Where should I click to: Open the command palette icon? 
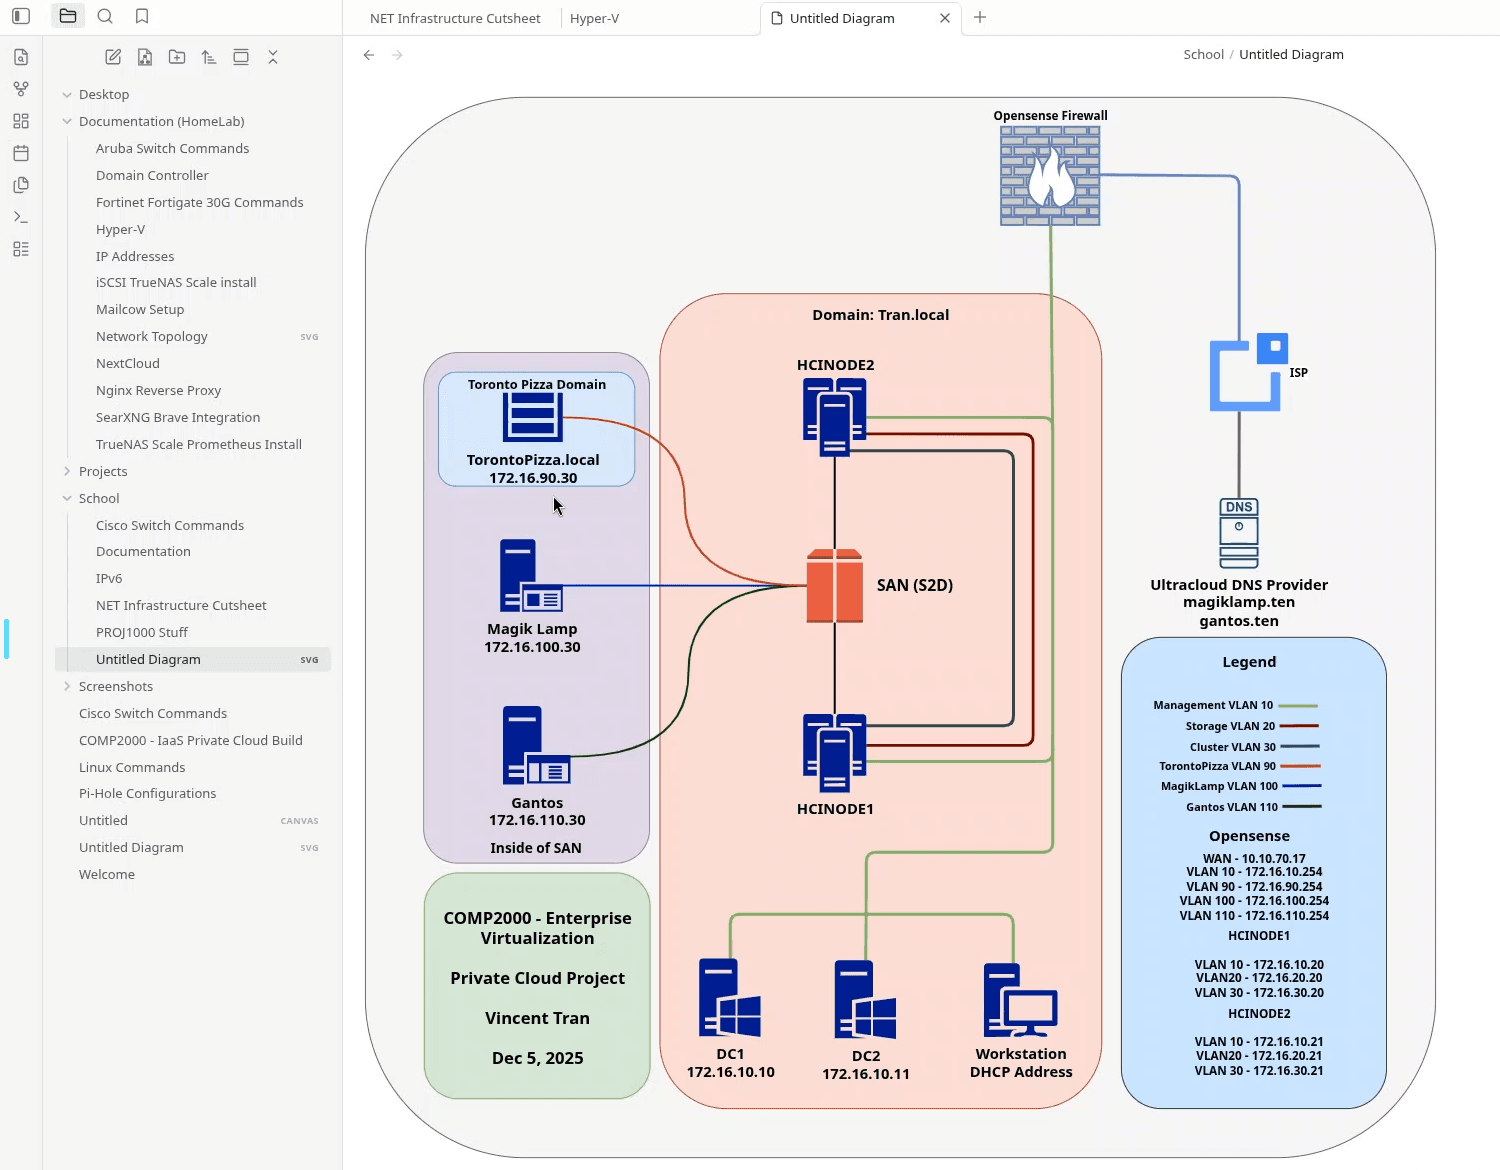point(21,217)
